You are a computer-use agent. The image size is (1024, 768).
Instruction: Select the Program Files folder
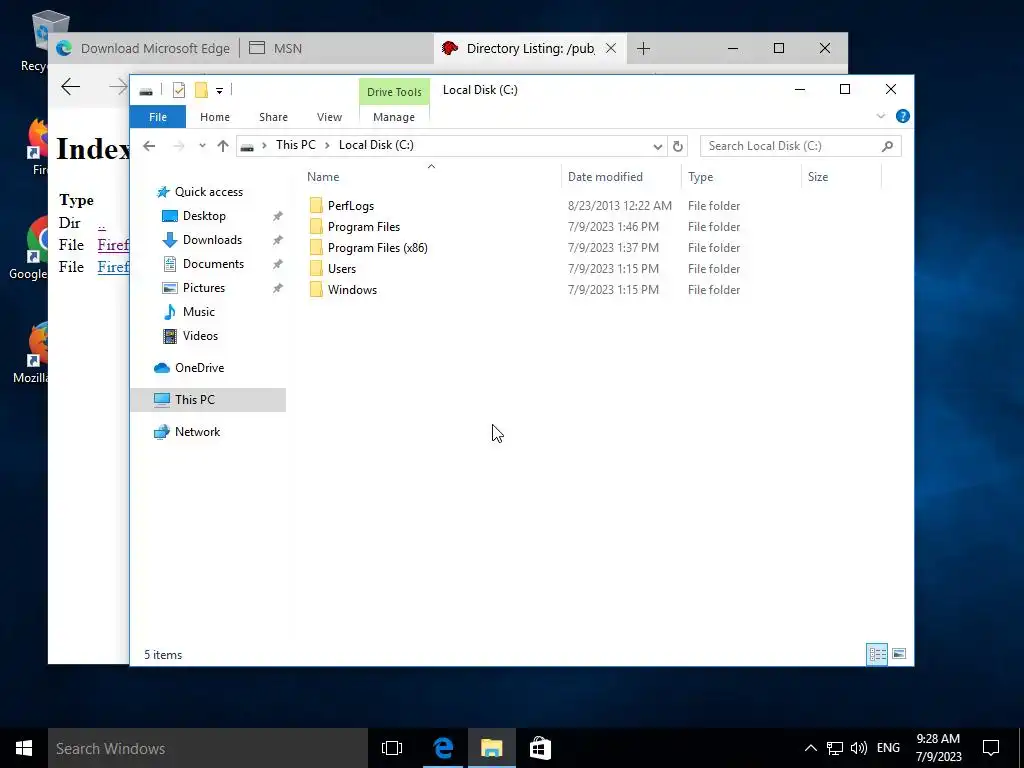coord(364,227)
